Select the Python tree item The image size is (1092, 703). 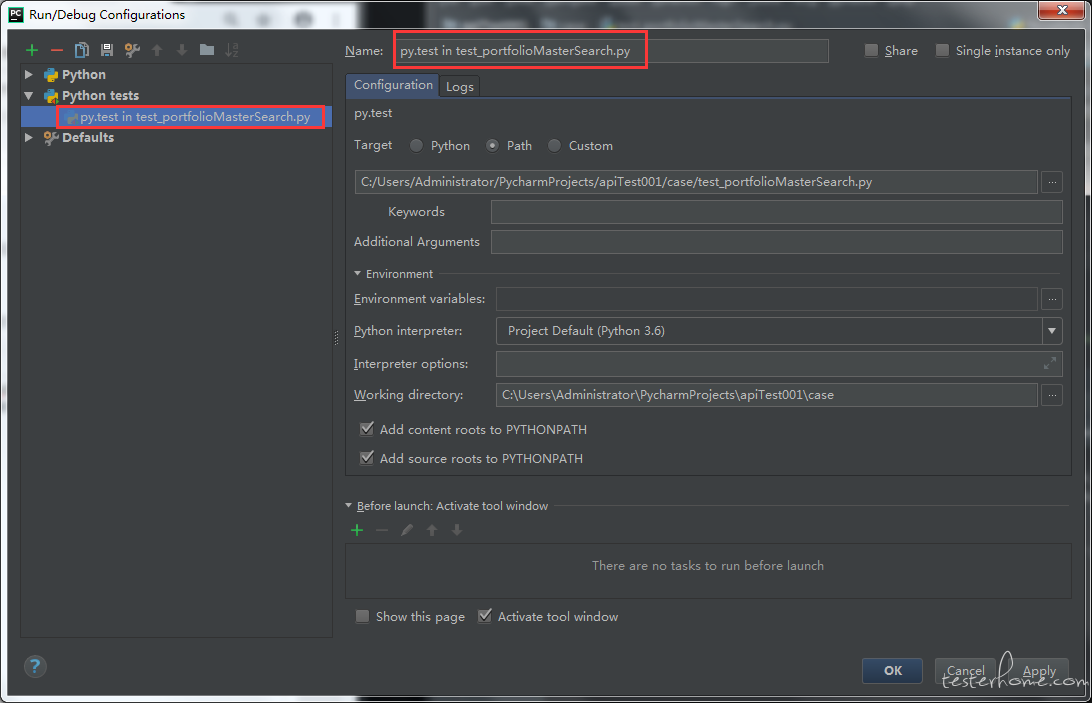(84, 74)
